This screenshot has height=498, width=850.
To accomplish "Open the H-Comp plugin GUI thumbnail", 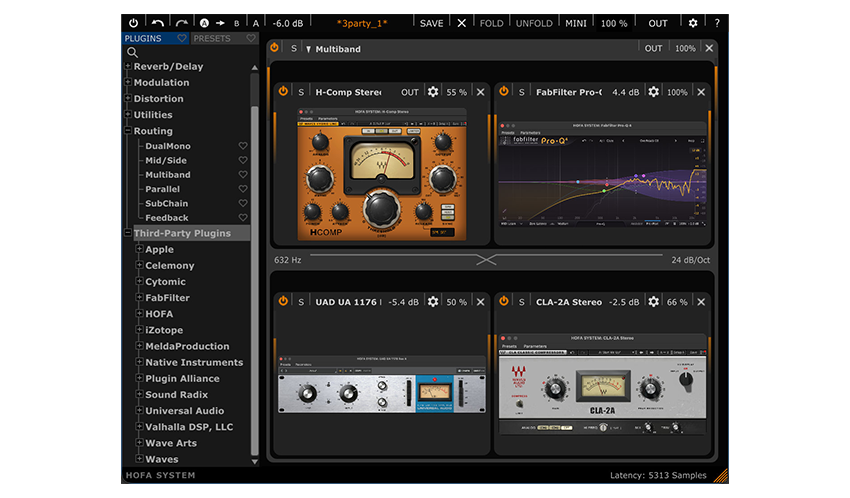I will (x=382, y=174).
